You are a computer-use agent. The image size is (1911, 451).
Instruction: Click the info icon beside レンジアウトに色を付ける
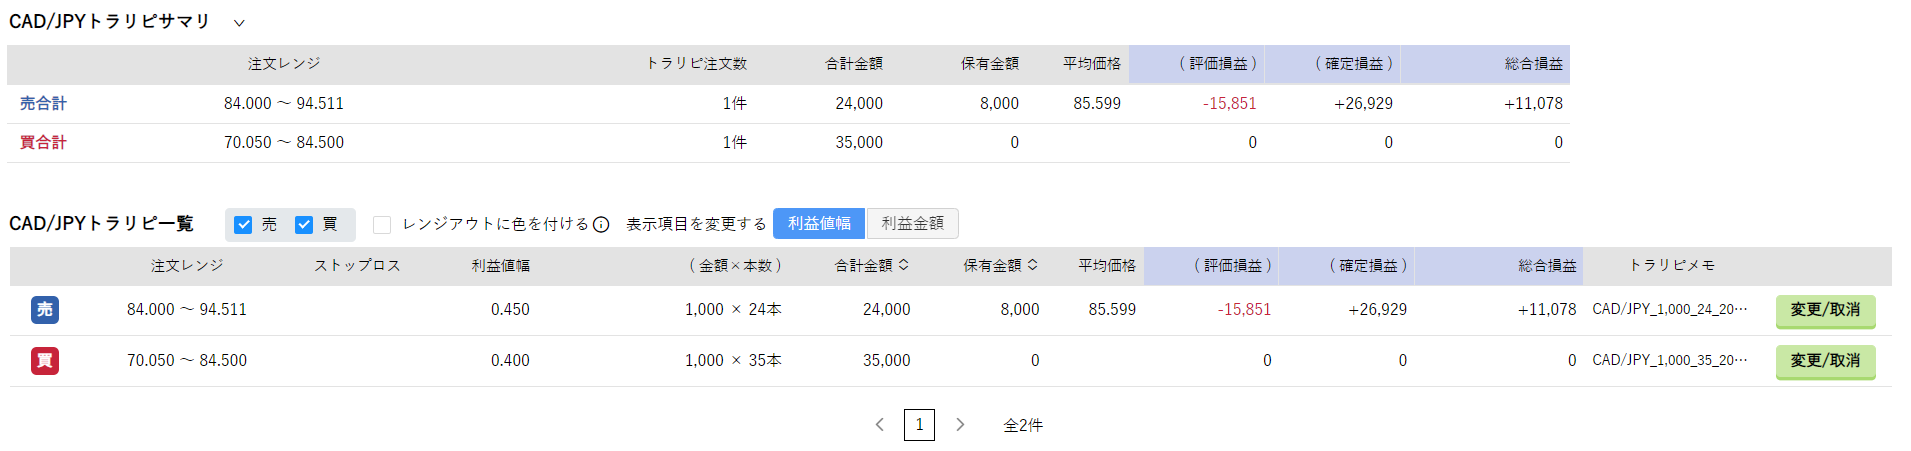(x=601, y=225)
